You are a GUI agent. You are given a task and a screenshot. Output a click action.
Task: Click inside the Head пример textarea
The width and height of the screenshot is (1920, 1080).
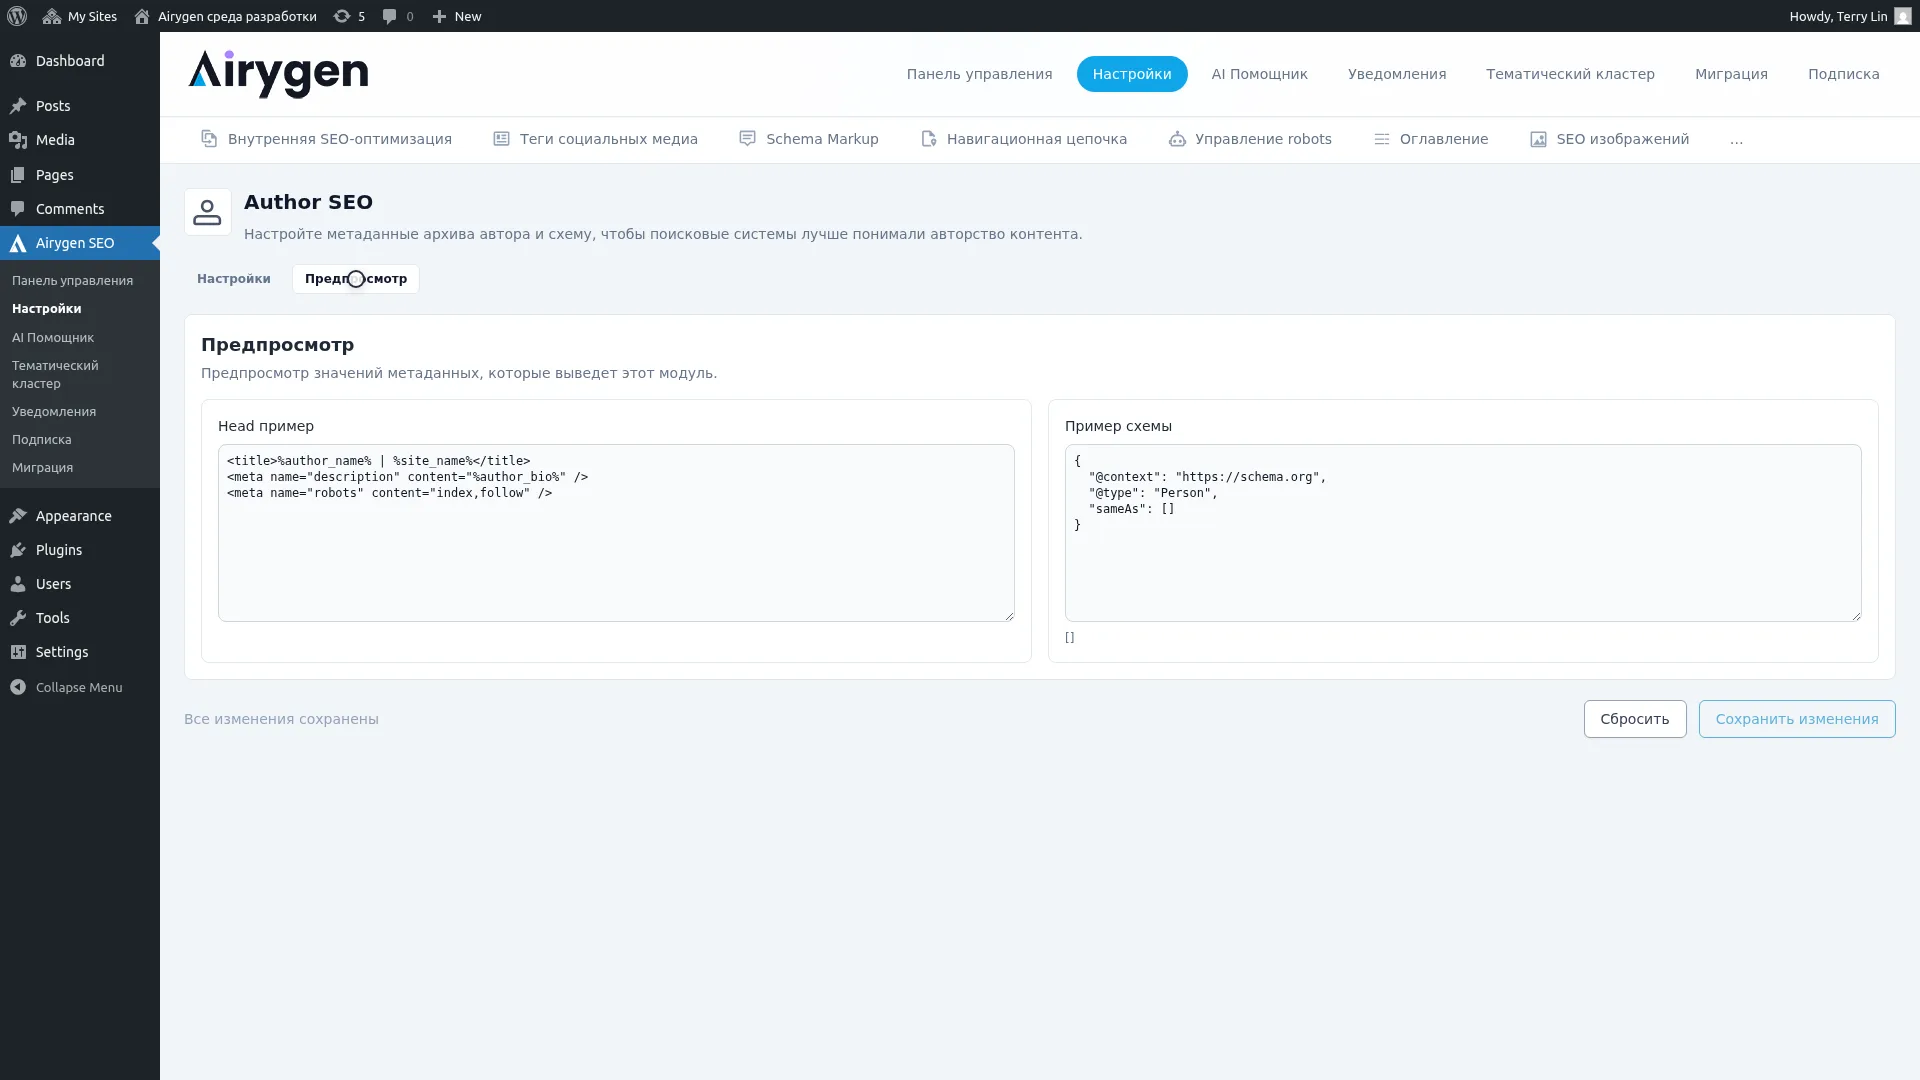point(616,533)
